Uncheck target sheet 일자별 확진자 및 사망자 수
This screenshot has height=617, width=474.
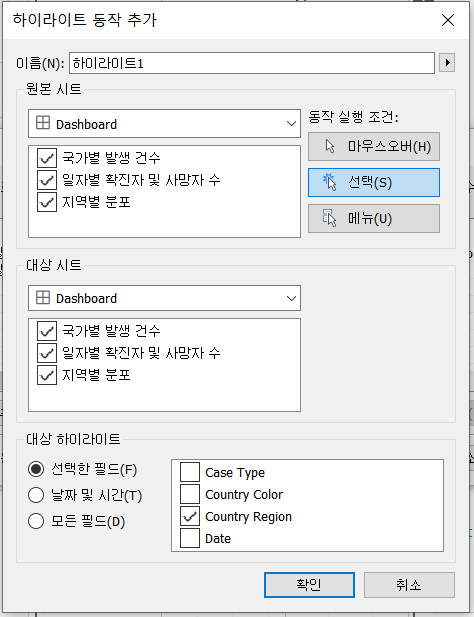coord(47,353)
